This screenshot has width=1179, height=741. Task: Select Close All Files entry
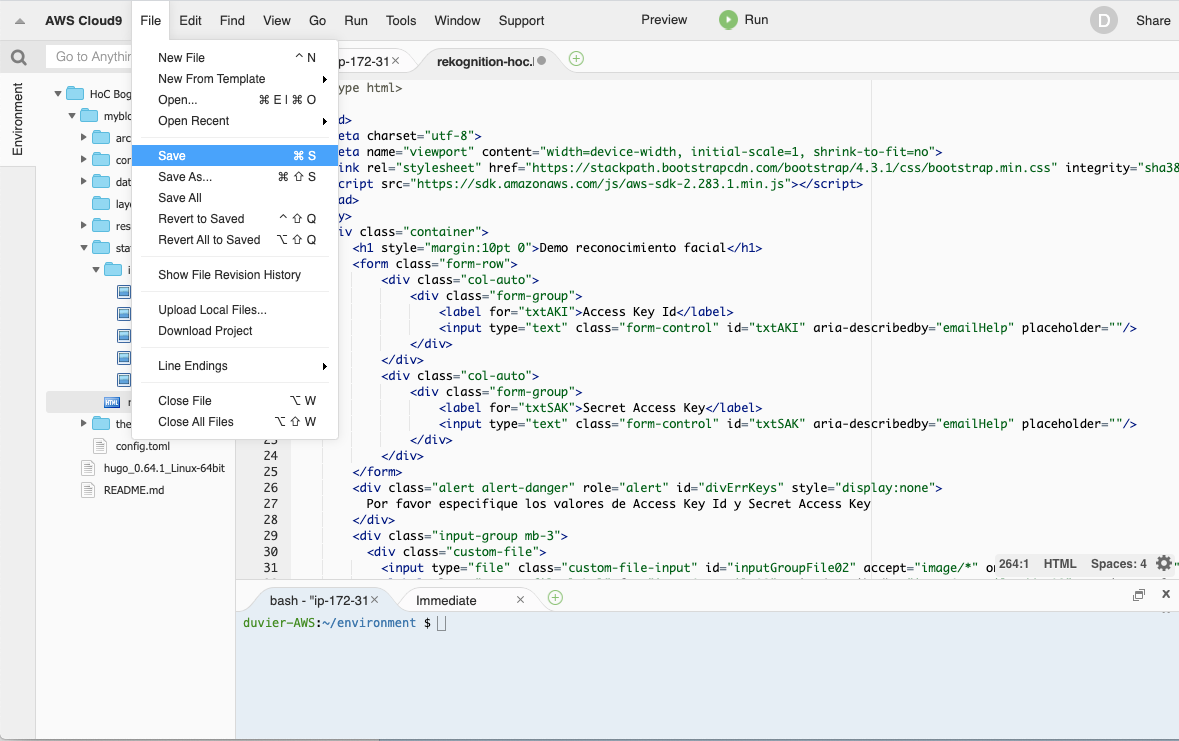(x=235, y=422)
